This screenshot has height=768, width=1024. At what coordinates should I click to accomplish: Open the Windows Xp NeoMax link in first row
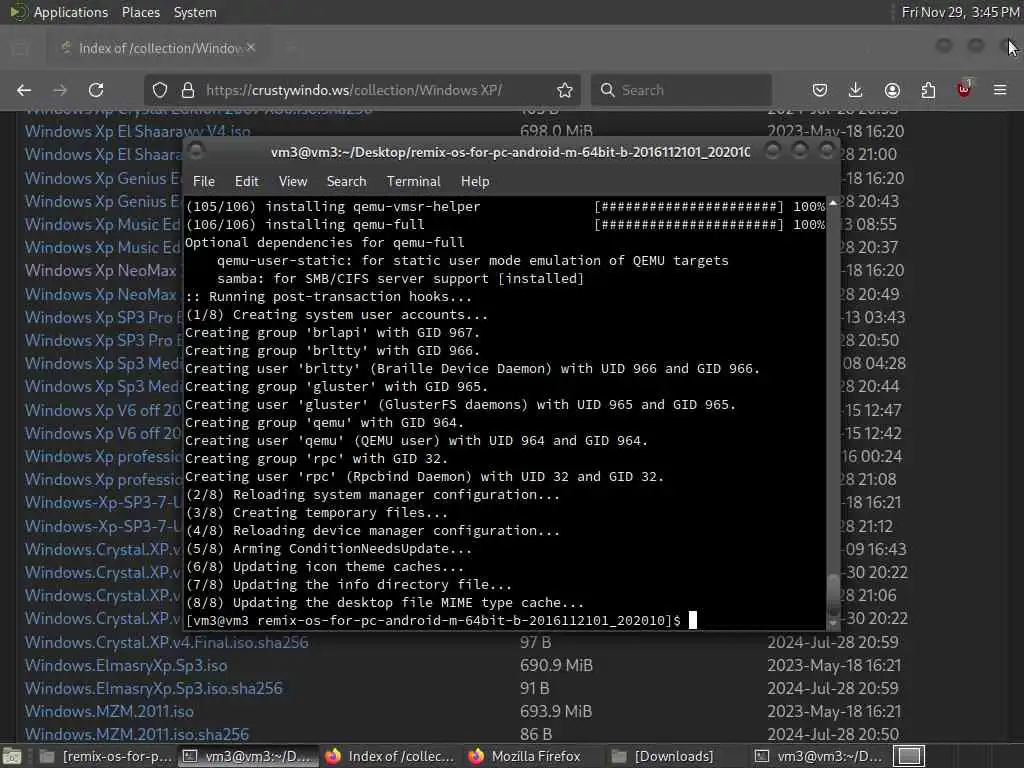(101, 270)
